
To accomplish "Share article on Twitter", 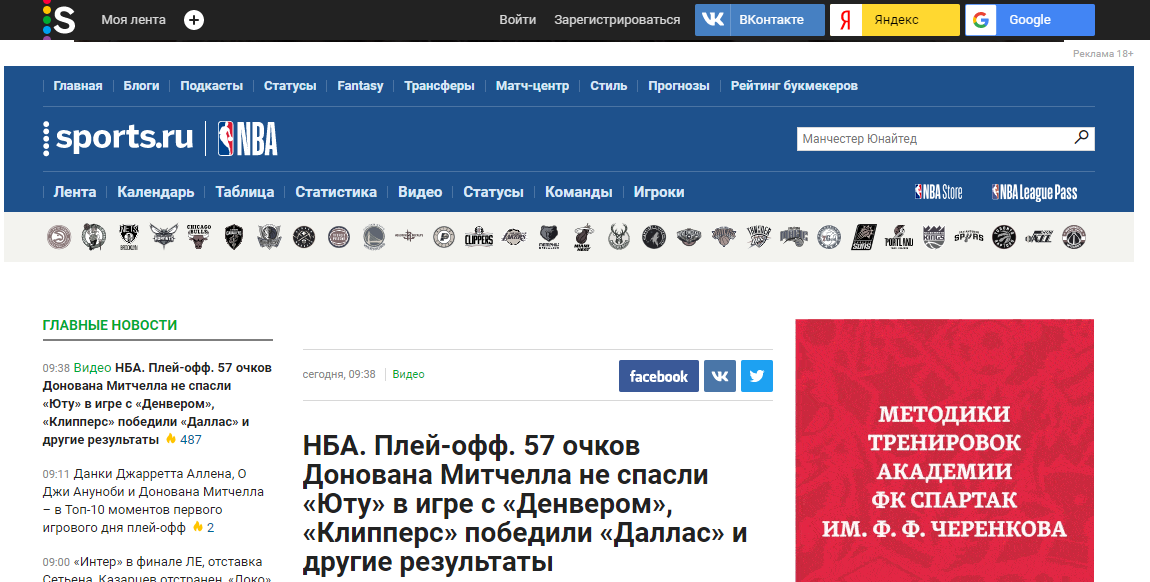I will coord(757,376).
